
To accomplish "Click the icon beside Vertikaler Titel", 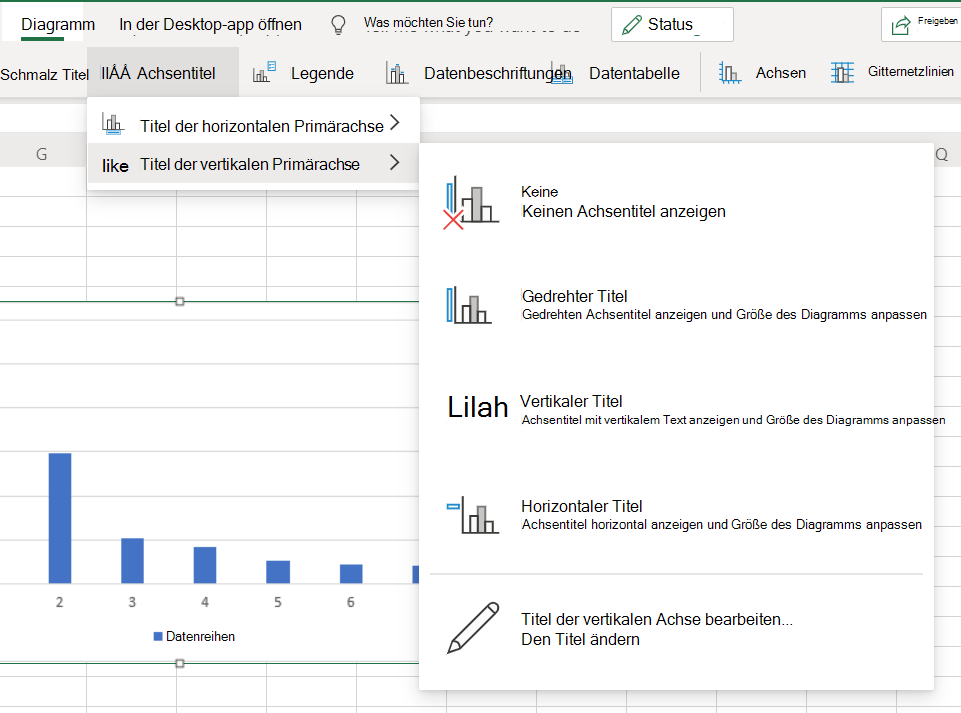I will (x=477, y=407).
